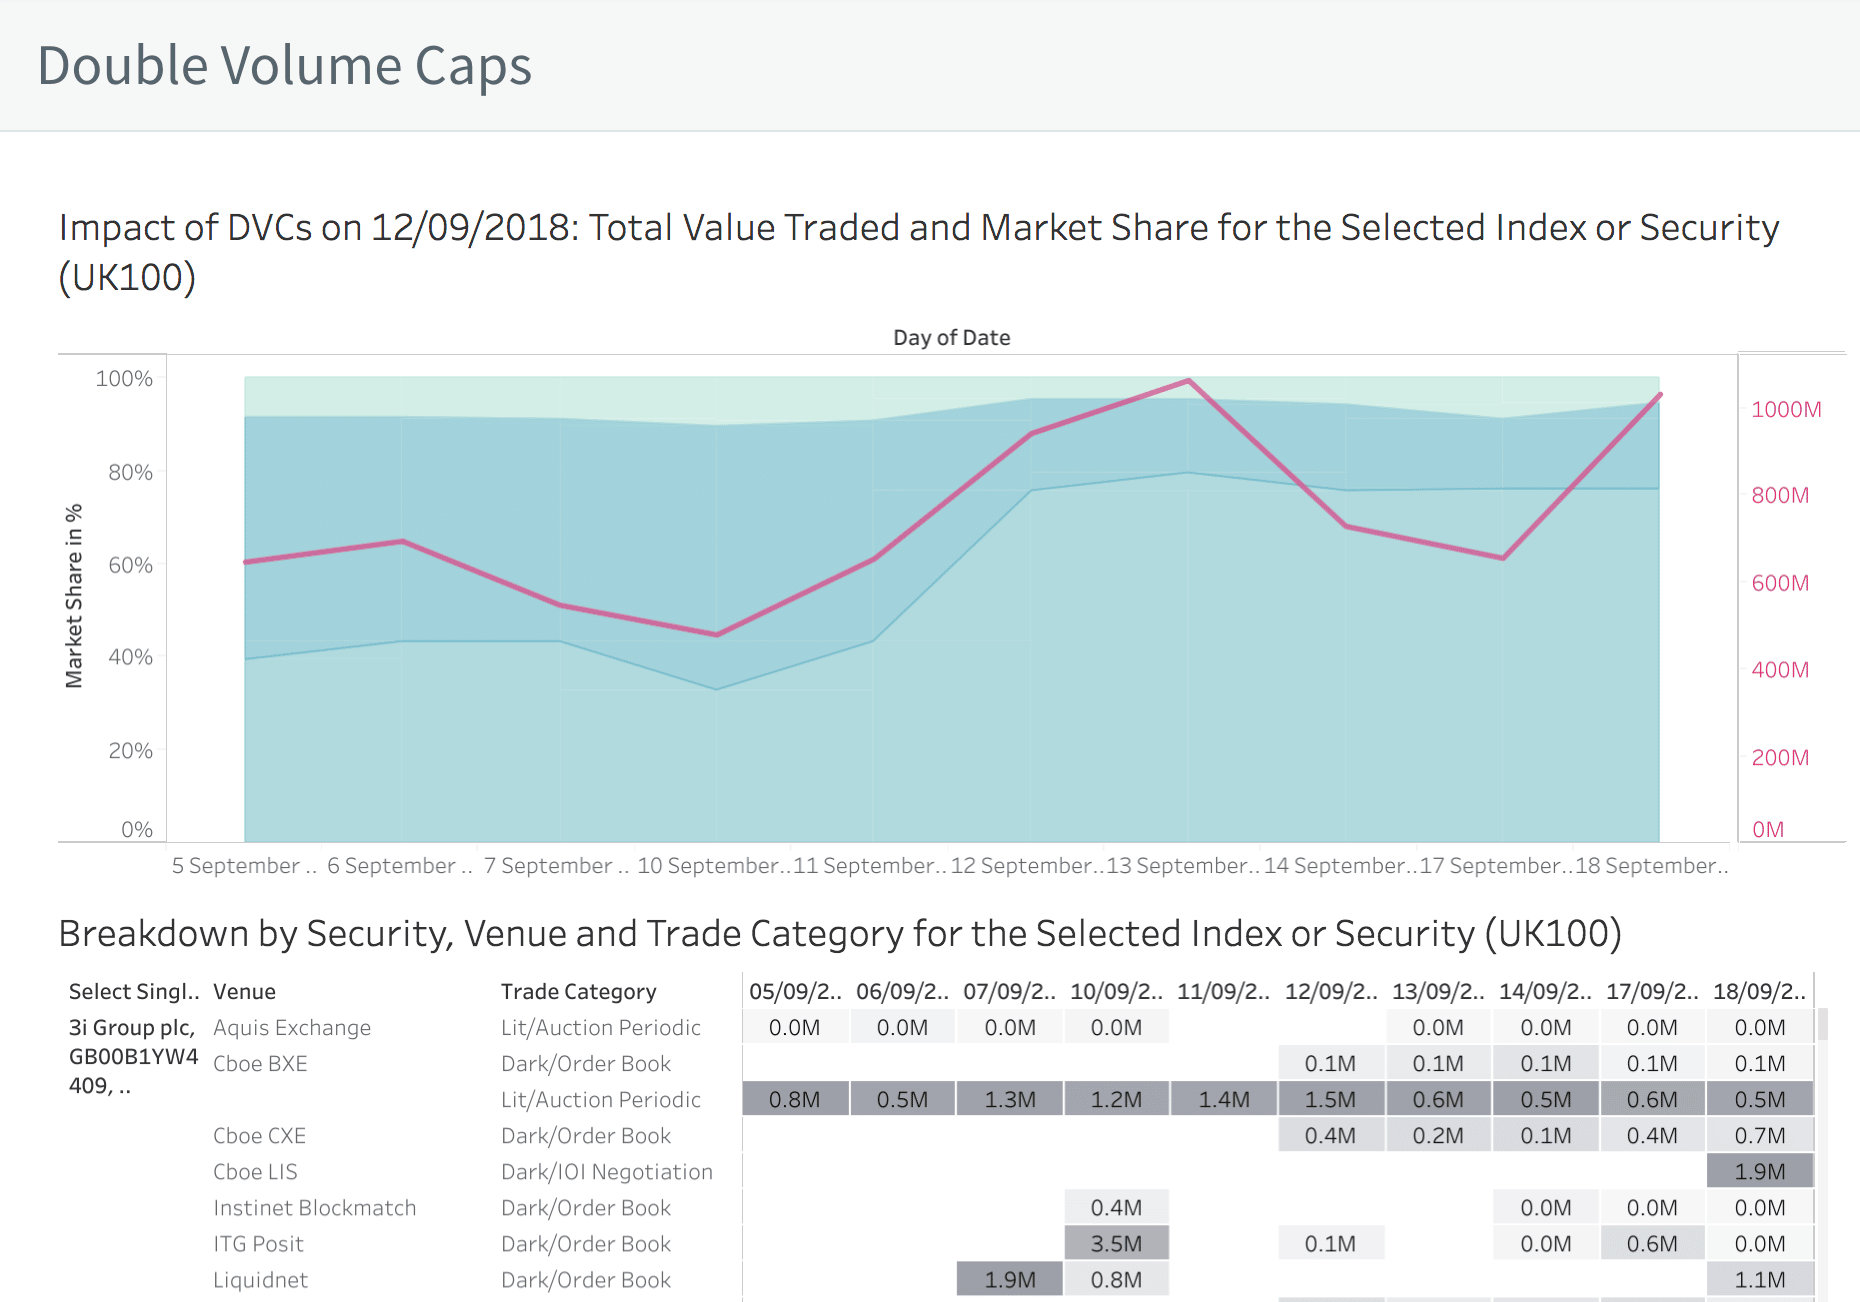
Task: Click the Cboe CXE venue label
Action: 259,1136
